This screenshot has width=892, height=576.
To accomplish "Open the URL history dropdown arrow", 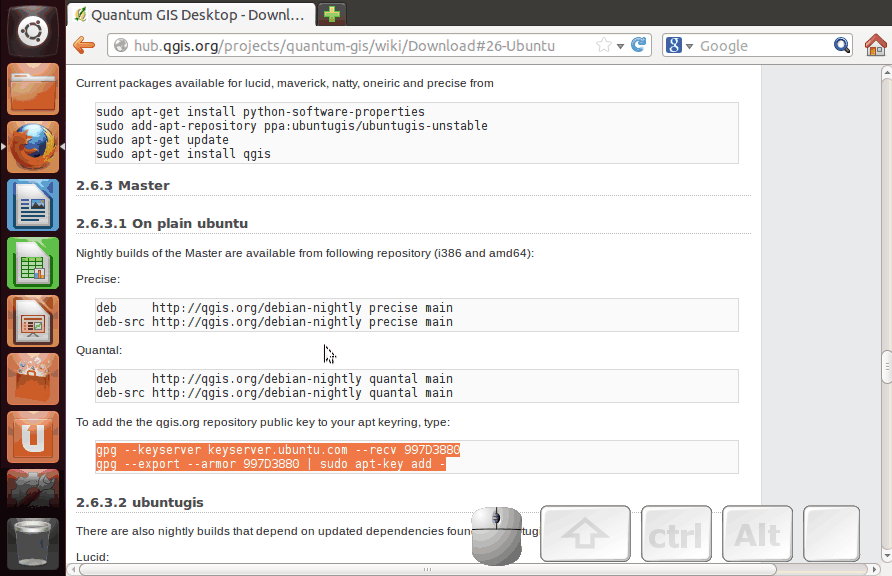I will (x=620, y=46).
